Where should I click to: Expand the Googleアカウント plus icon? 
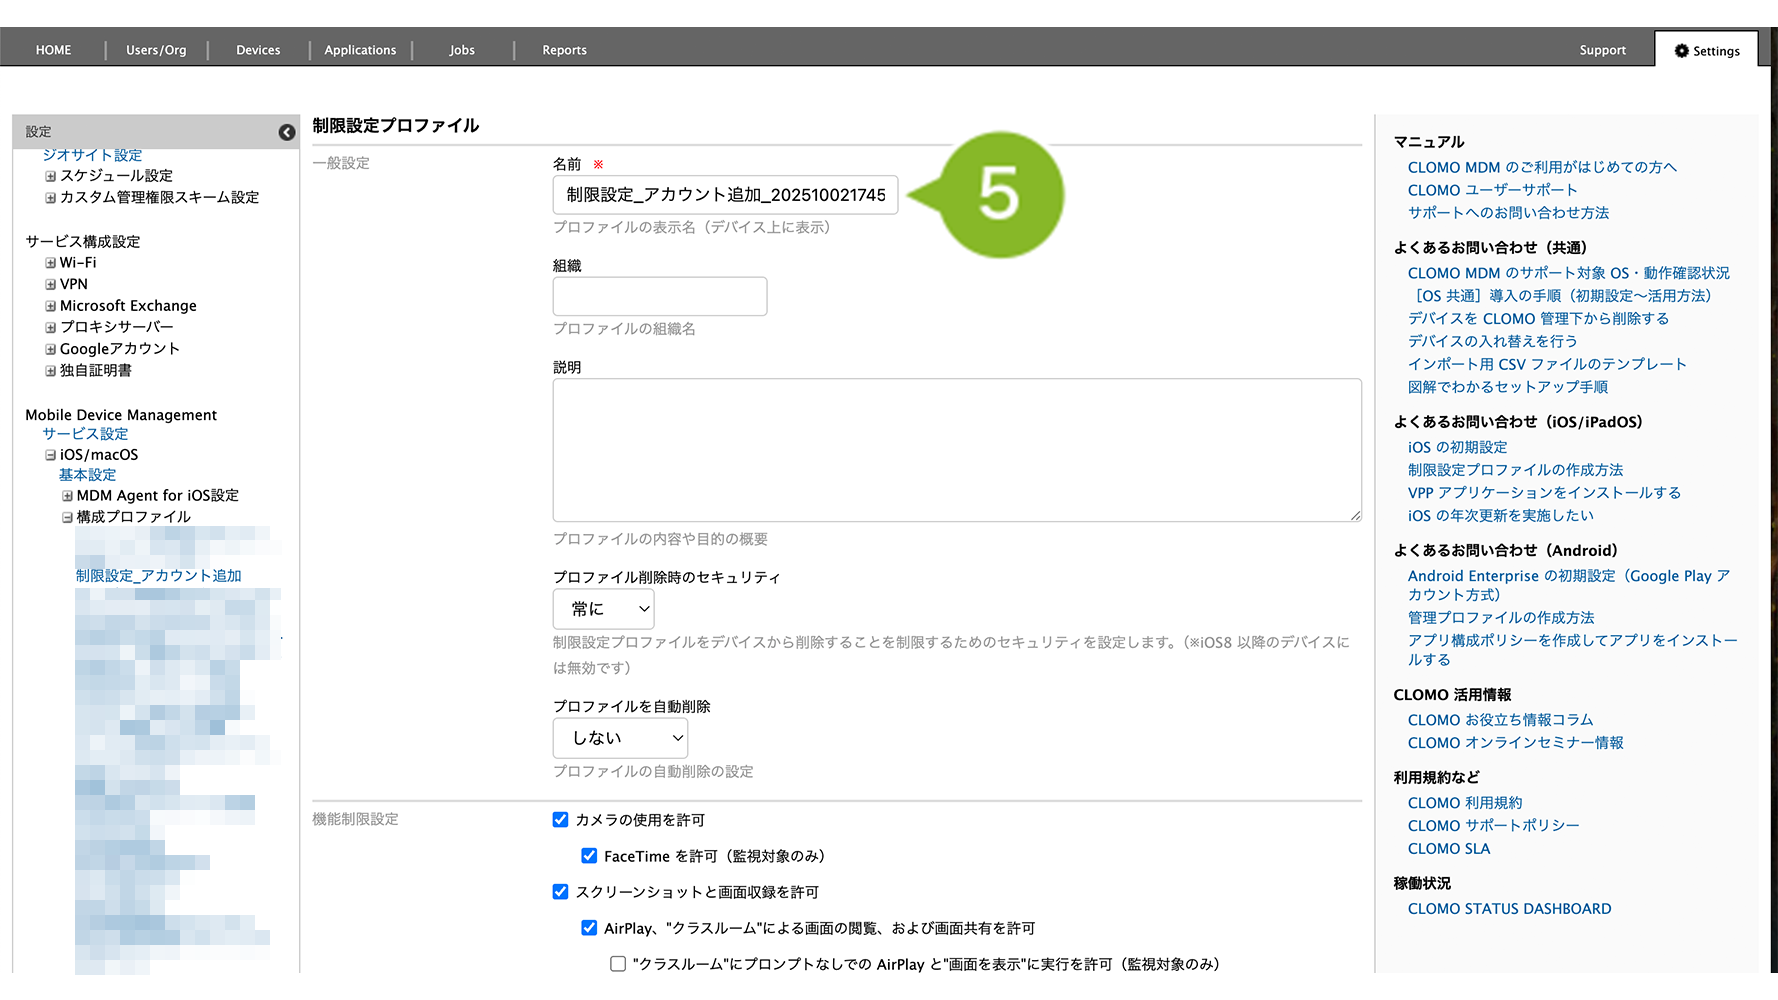click(50, 349)
